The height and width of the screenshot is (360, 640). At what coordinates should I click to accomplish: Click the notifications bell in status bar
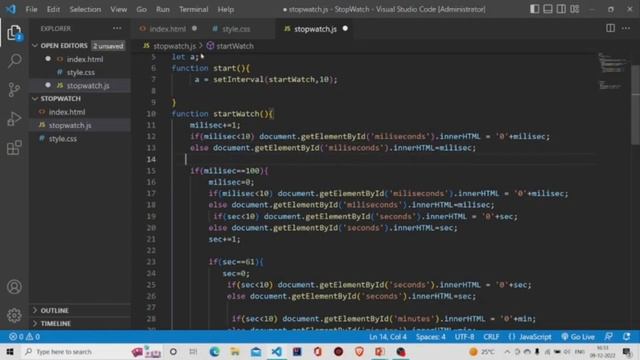pyautogui.click(x=626, y=337)
